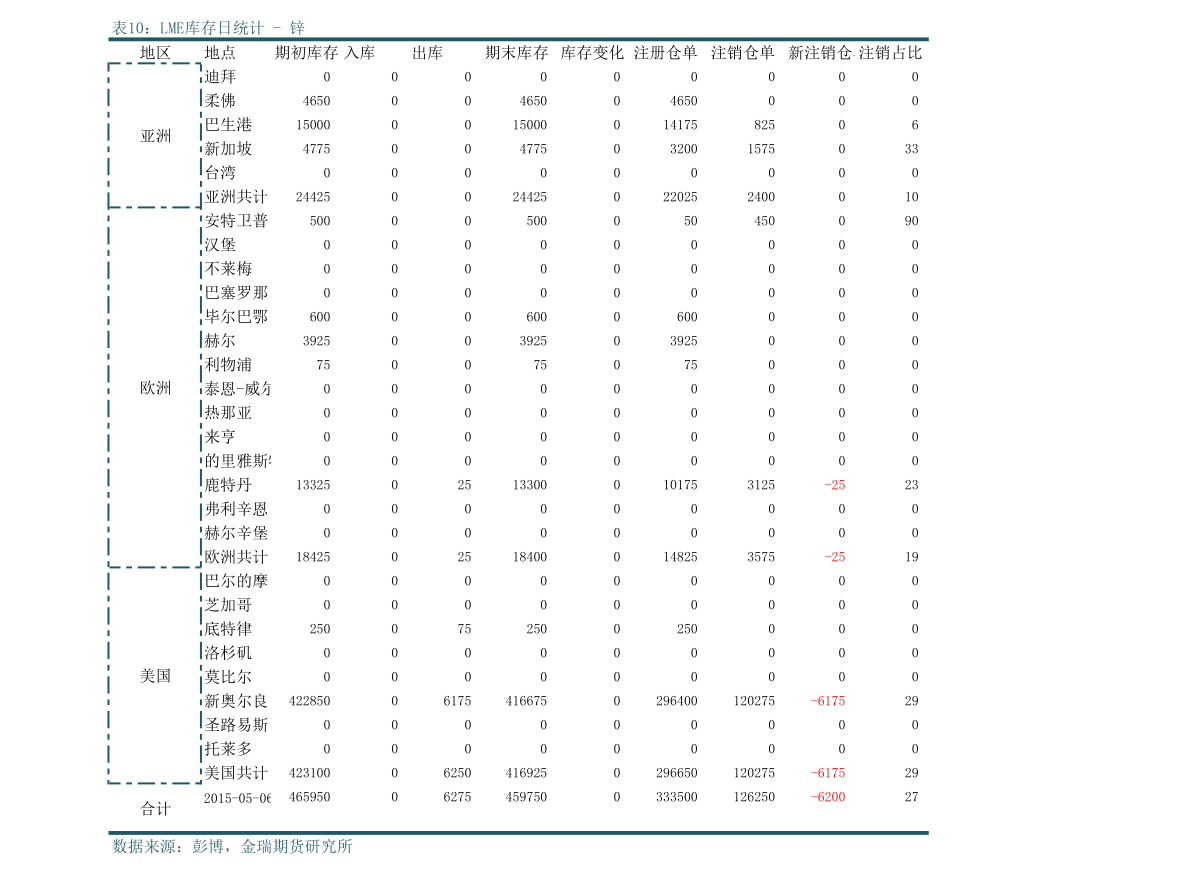Click the 注销仓单 column header
The width and height of the screenshot is (1191, 874).
point(743,52)
